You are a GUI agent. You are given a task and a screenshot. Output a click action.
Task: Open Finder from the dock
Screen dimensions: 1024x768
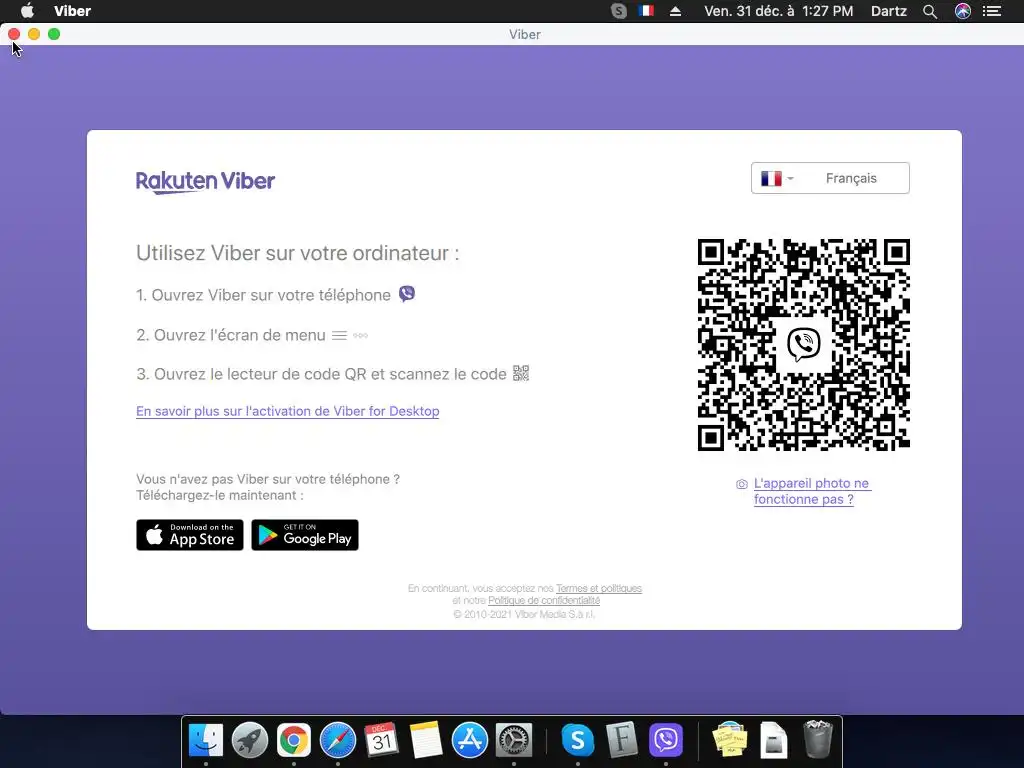(206, 741)
